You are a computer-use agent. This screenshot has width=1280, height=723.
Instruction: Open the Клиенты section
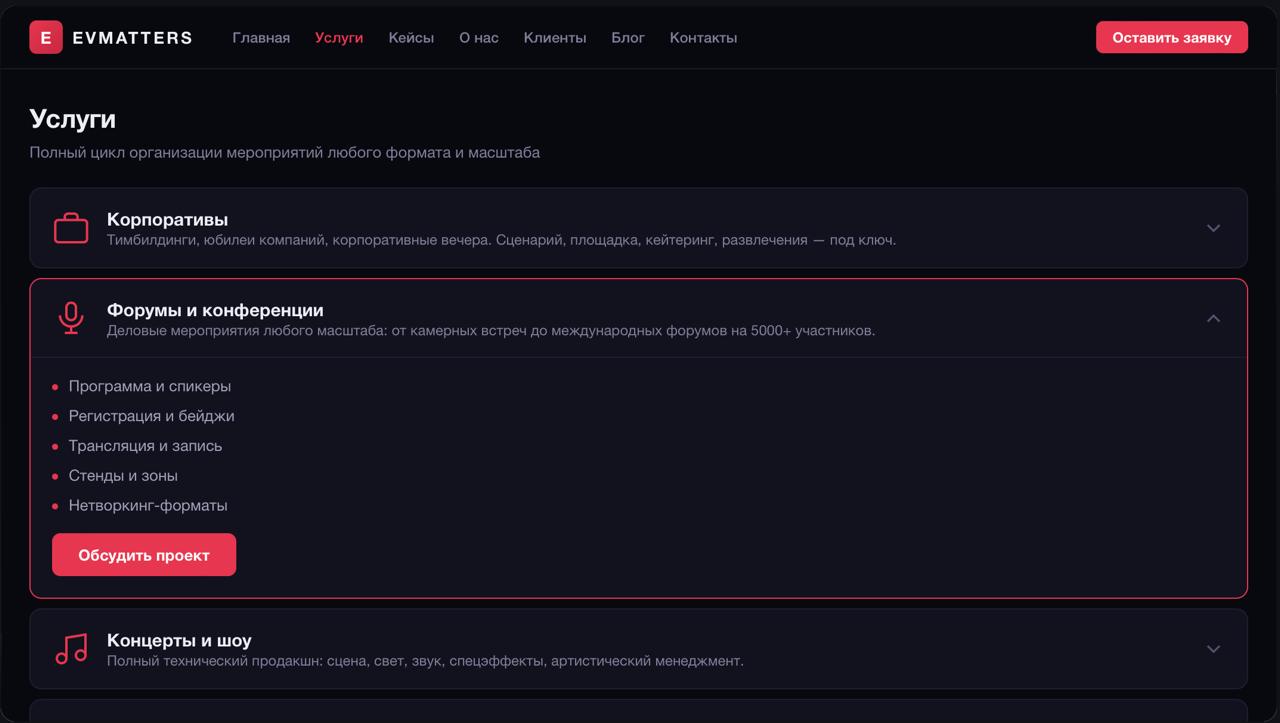pos(555,38)
